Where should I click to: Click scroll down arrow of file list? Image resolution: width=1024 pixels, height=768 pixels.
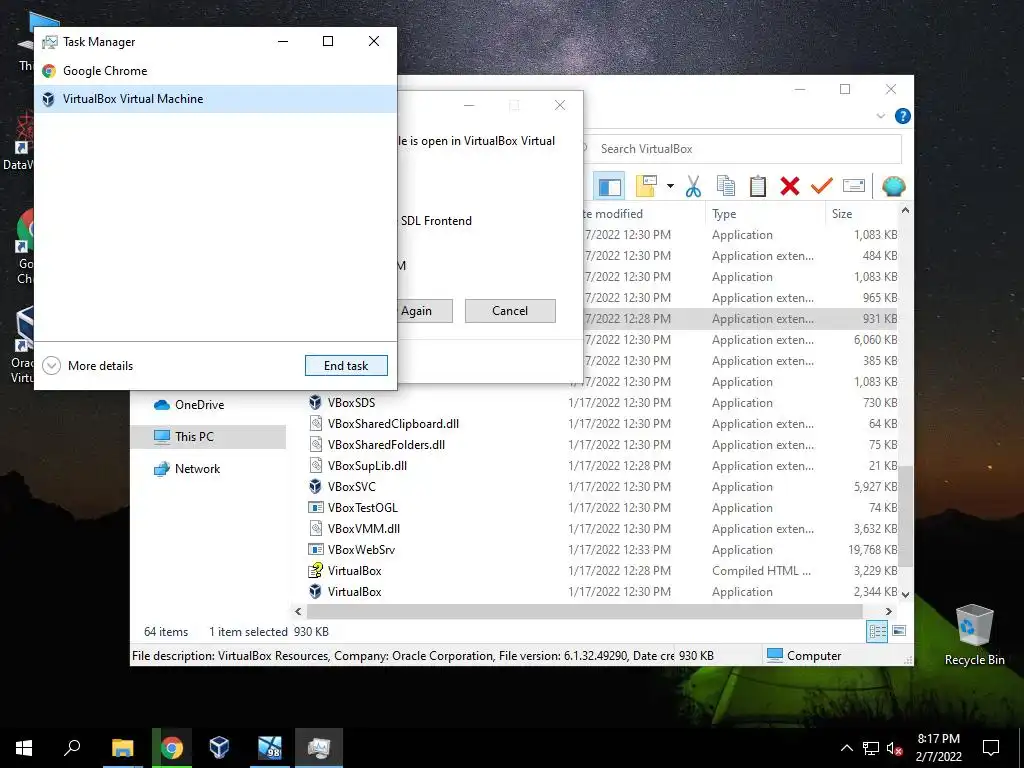905,594
